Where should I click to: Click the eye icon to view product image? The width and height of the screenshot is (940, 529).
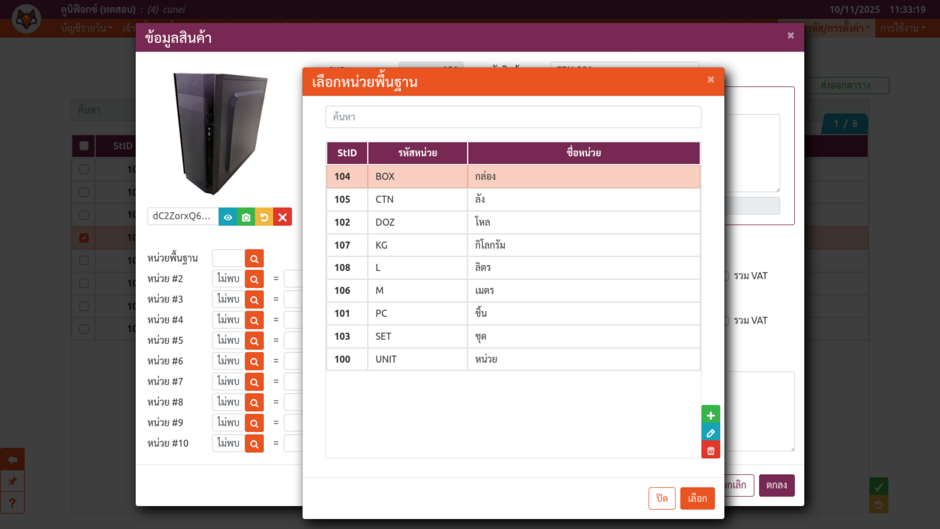228,217
